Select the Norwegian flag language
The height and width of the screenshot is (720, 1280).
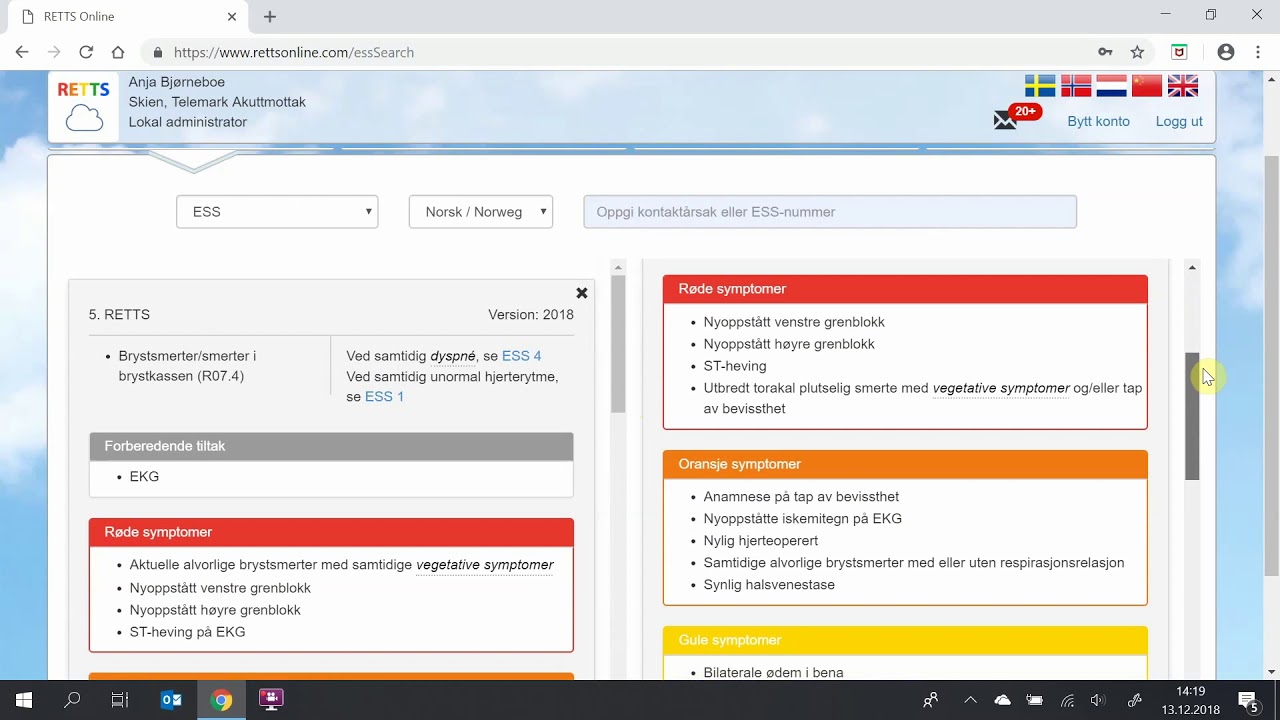[1076, 86]
